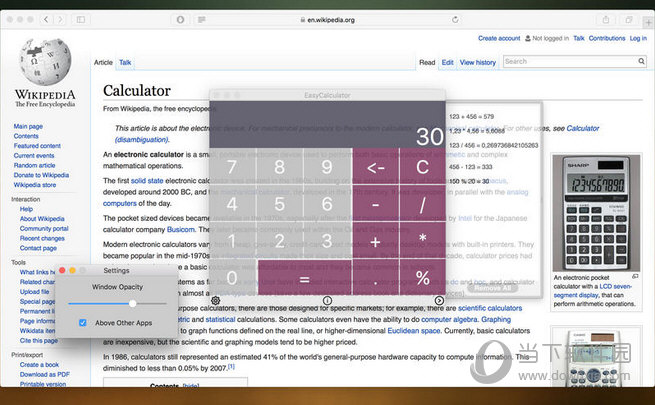Open Random article sidebar link
The height and width of the screenshot is (405, 655).
pos(34,165)
